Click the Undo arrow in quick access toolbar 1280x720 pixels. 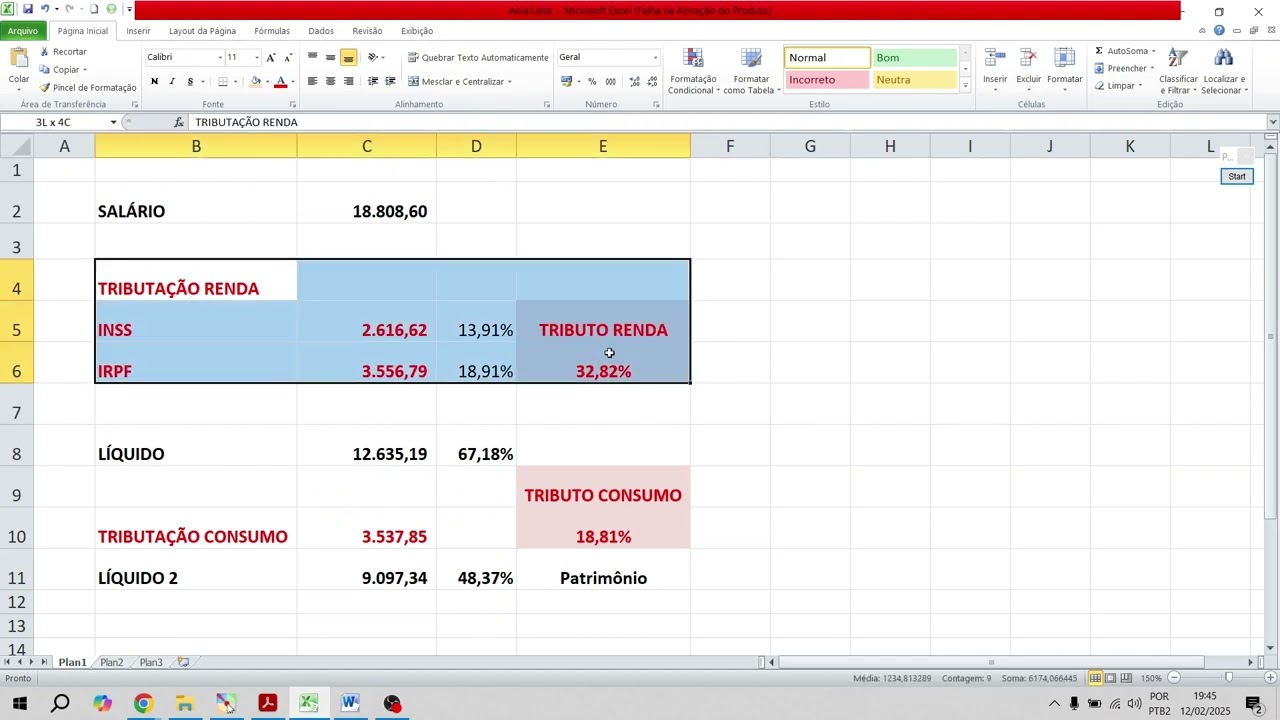pos(45,9)
